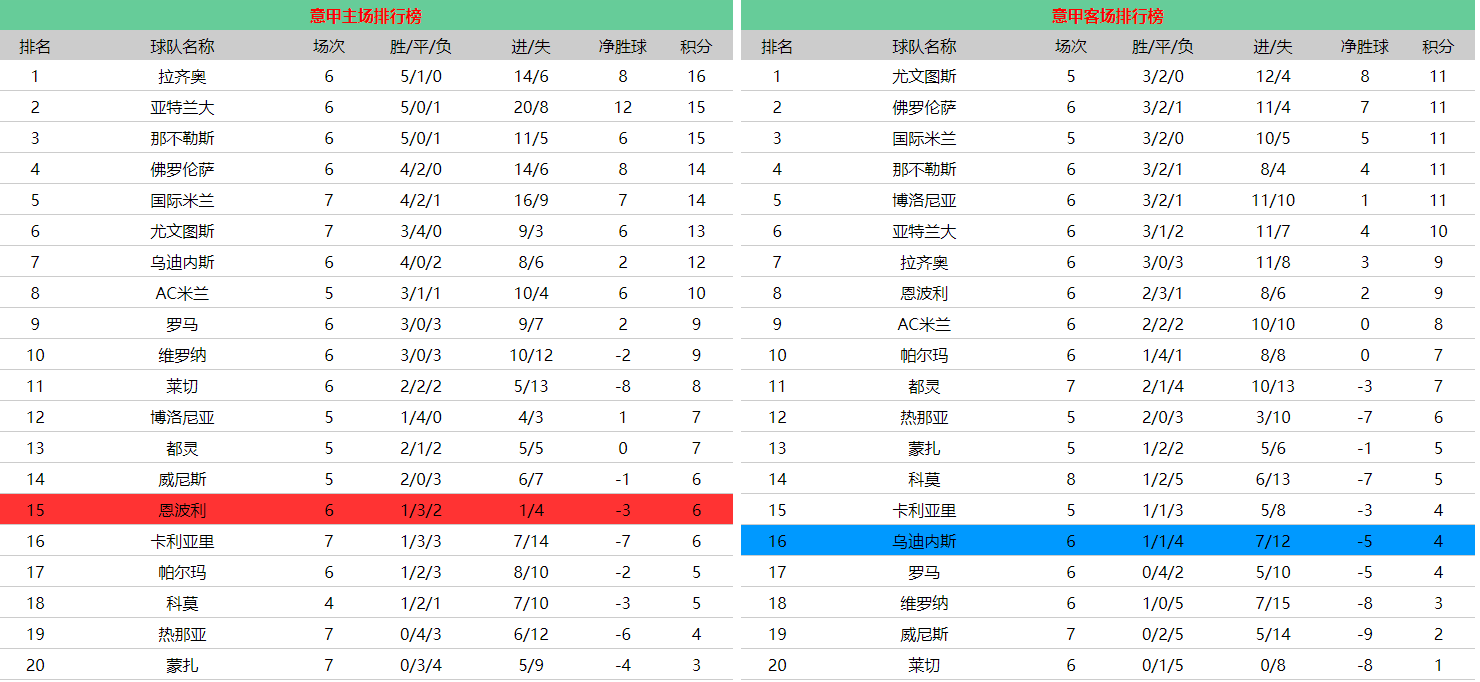
Task: Open 佛罗伦萨 team in the away table
Action: 924,107
